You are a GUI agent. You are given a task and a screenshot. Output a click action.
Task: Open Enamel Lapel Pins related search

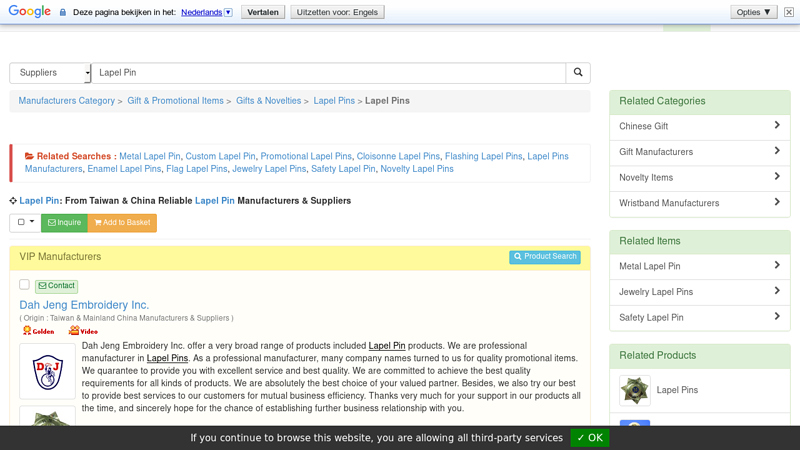[x=124, y=169]
